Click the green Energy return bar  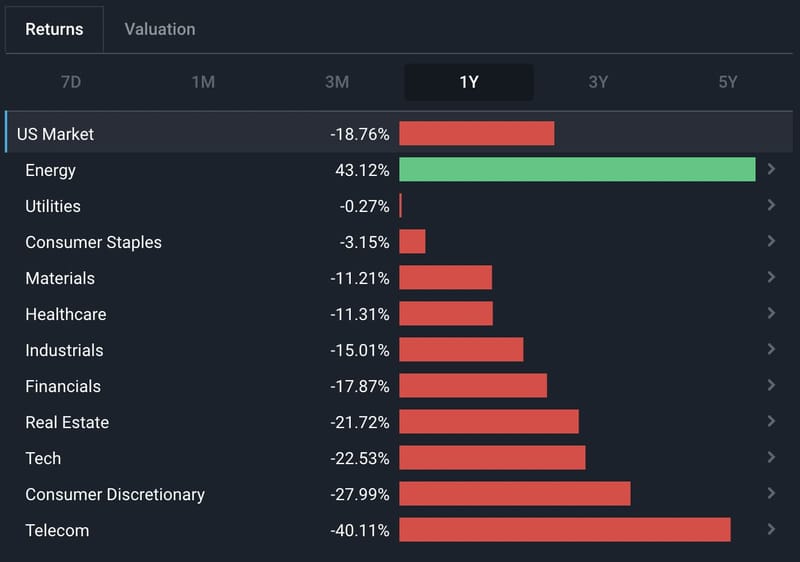577,169
